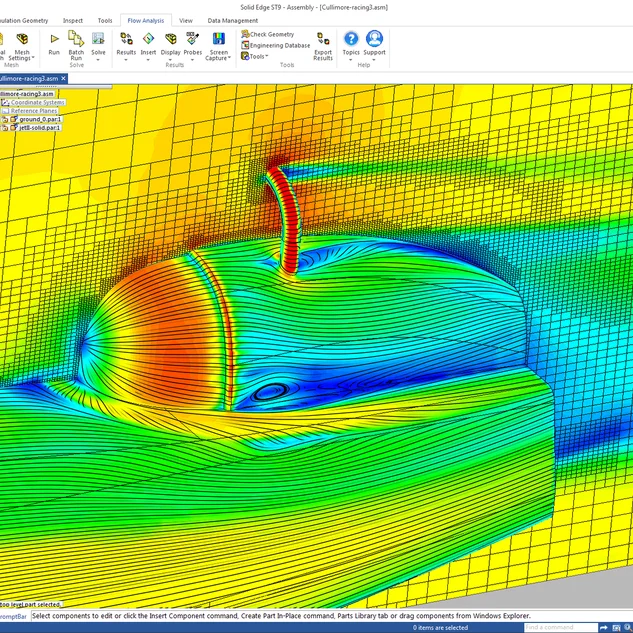Image resolution: width=633 pixels, height=633 pixels.
Task: Click in the Find a command field
Action: click(561, 628)
